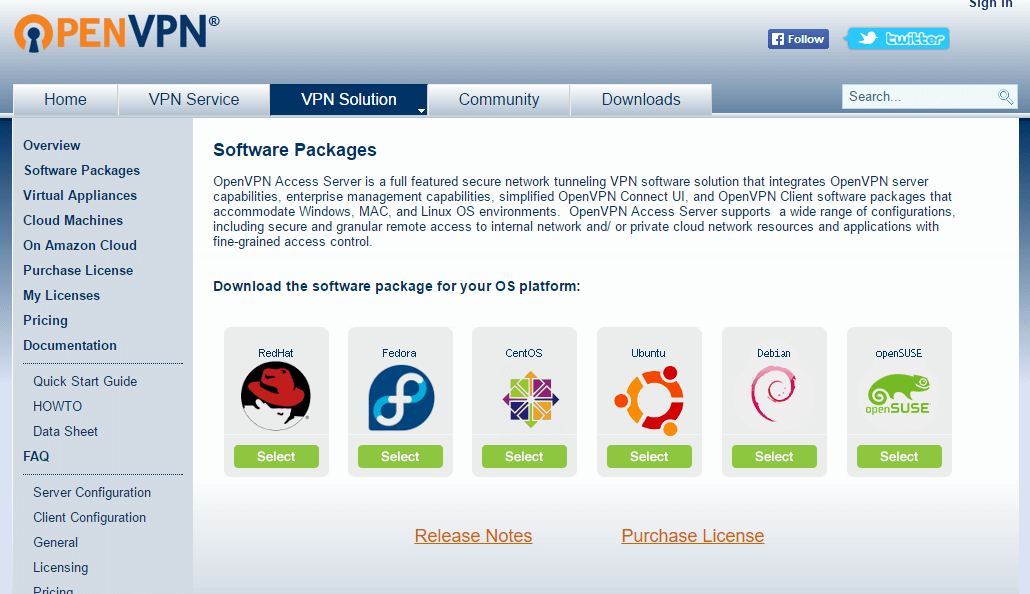Image resolution: width=1030 pixels, height=594 pixels.
Task: Click the Sign In link
Action: pyautogui.click(x=991, y=4)
